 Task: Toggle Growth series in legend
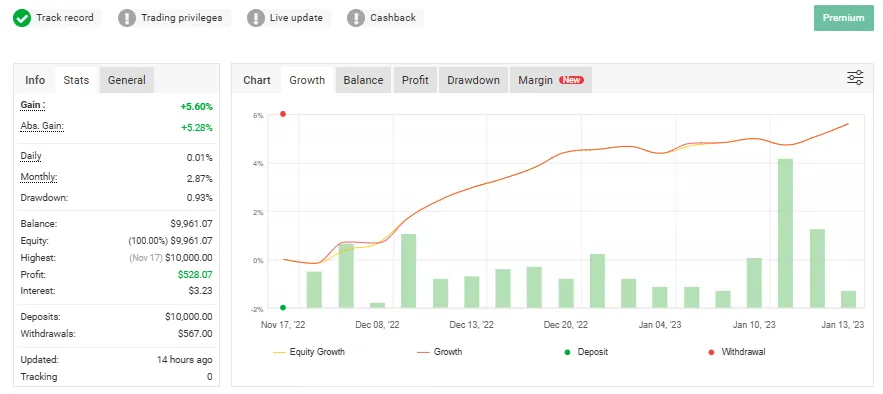coord(440,352)
